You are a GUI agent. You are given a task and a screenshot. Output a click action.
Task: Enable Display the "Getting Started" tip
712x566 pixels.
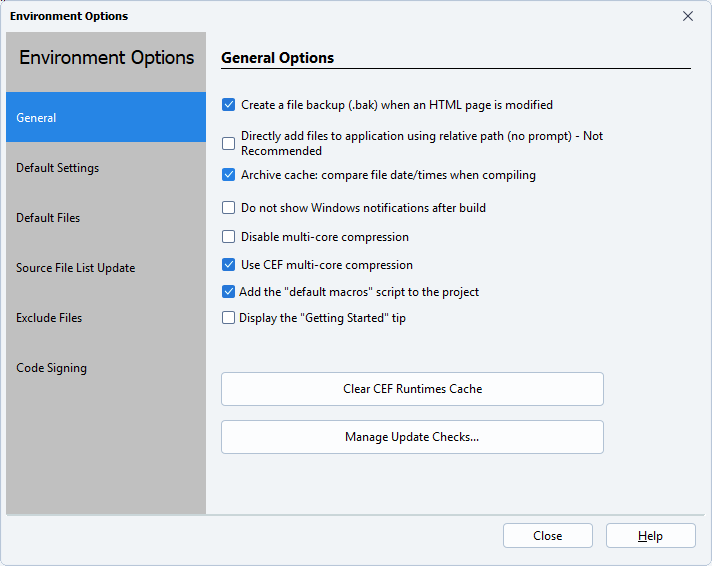point(229,319)
